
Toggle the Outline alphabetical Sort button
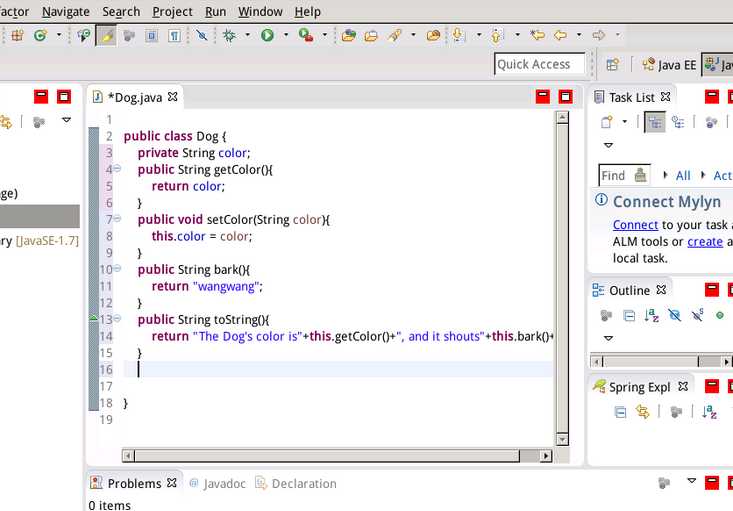(651, 316)
